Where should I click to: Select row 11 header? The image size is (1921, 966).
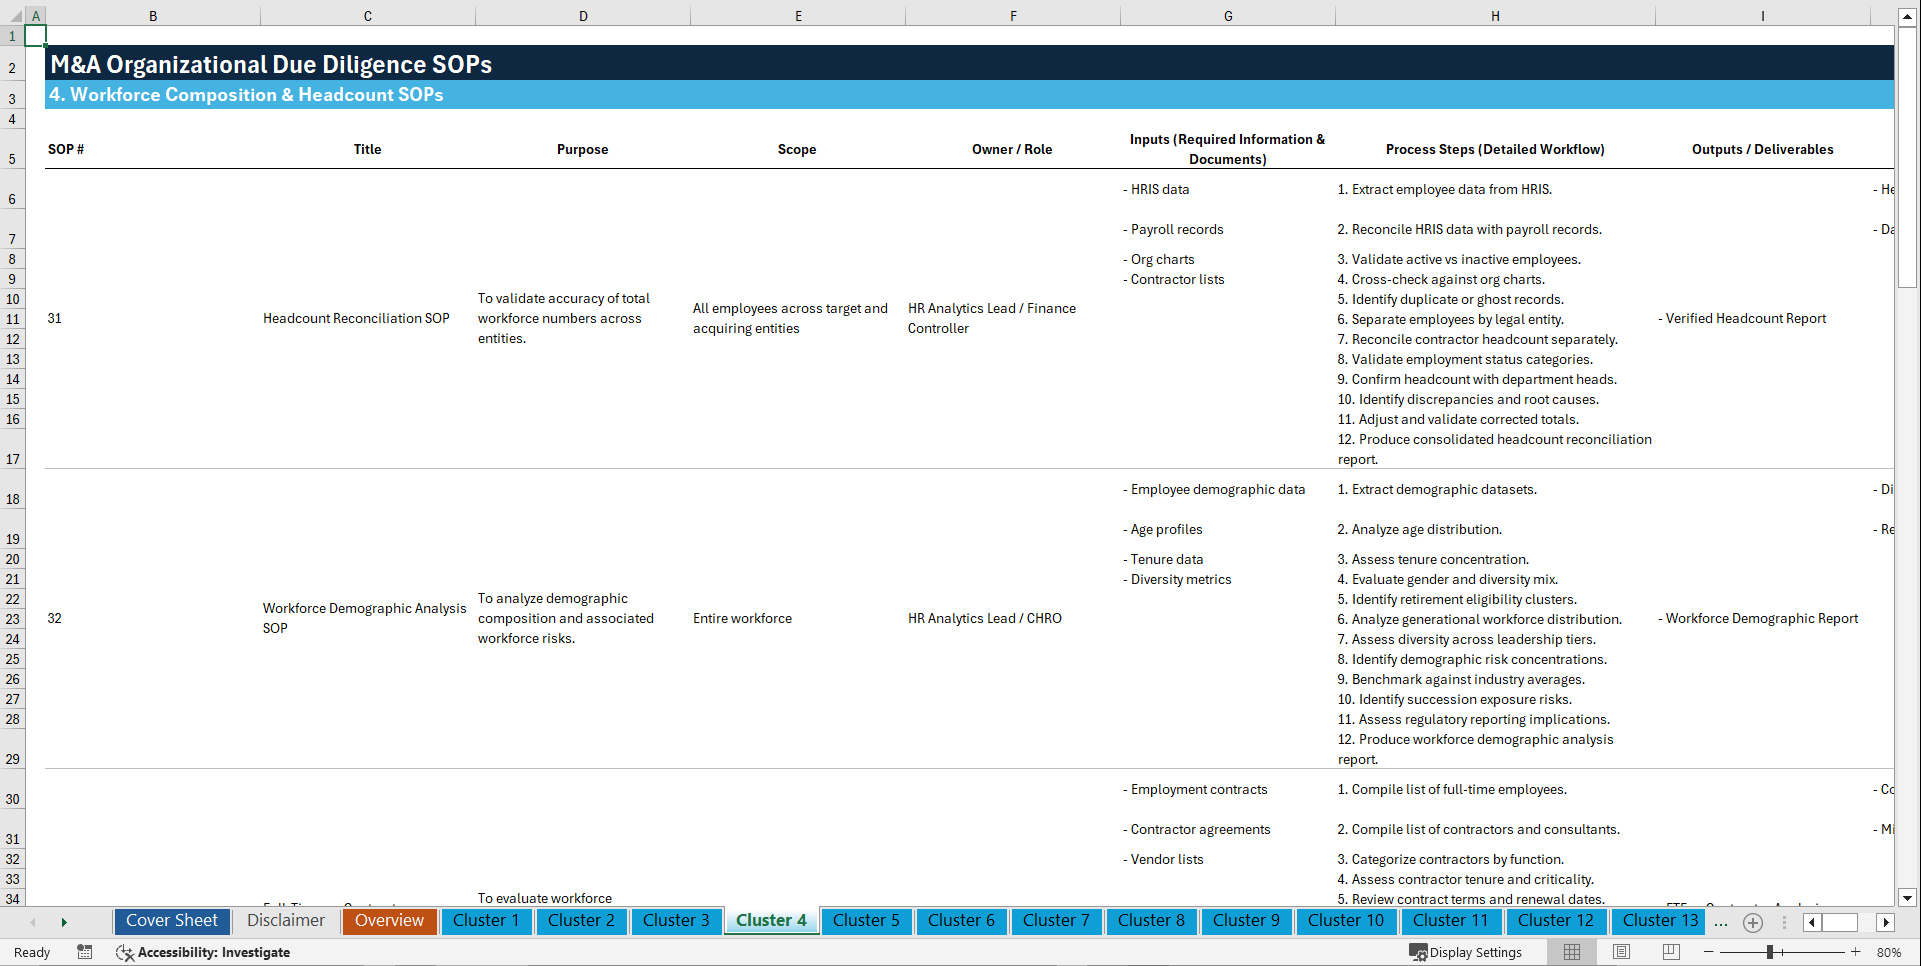(x=12, y=318)
